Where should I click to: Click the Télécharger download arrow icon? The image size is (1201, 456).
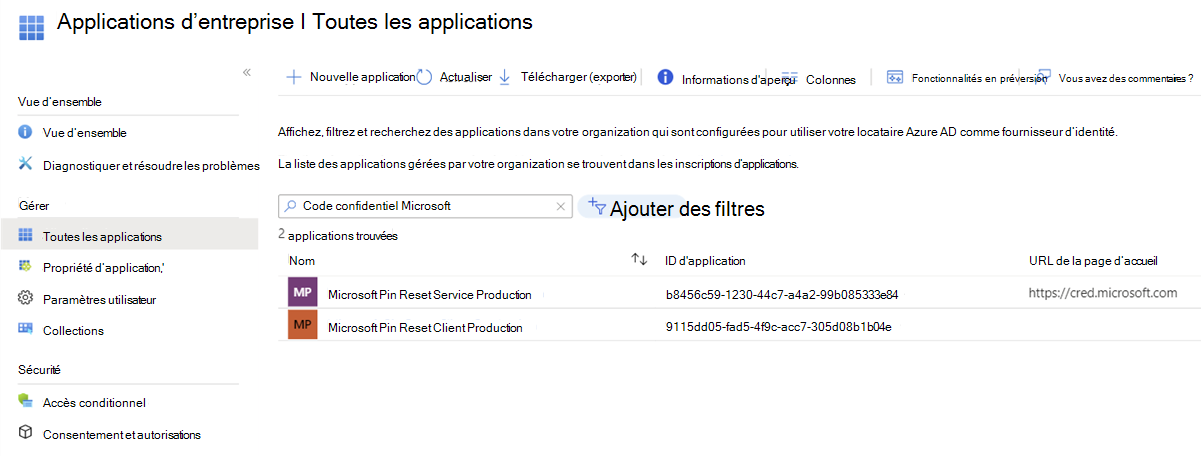[x=504, y=77]
